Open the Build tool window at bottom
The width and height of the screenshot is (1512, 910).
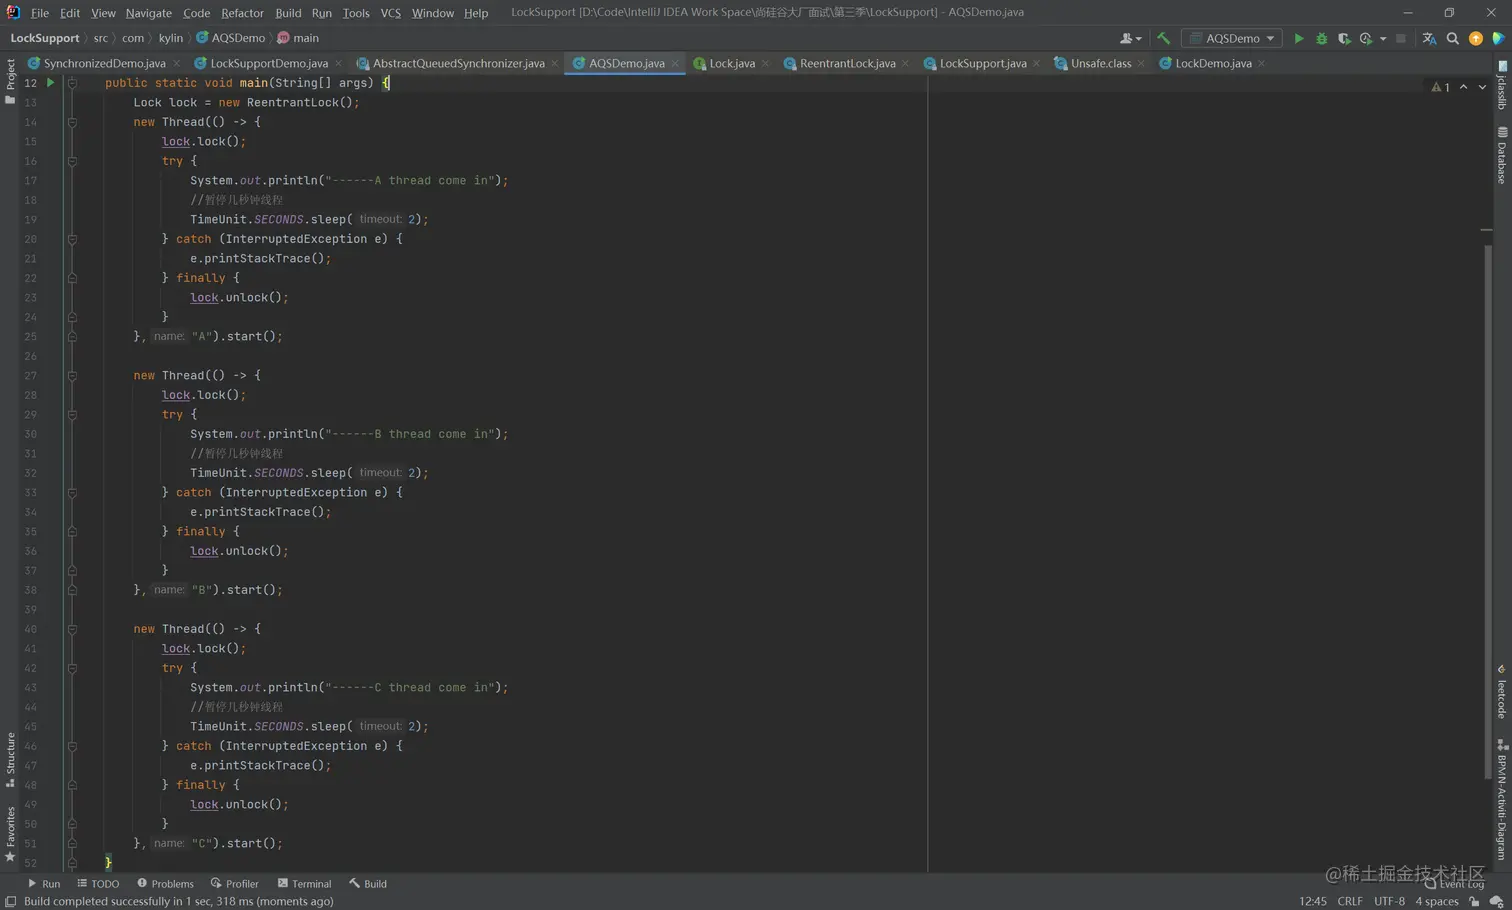pyautogui.click(x=368, y=884)
